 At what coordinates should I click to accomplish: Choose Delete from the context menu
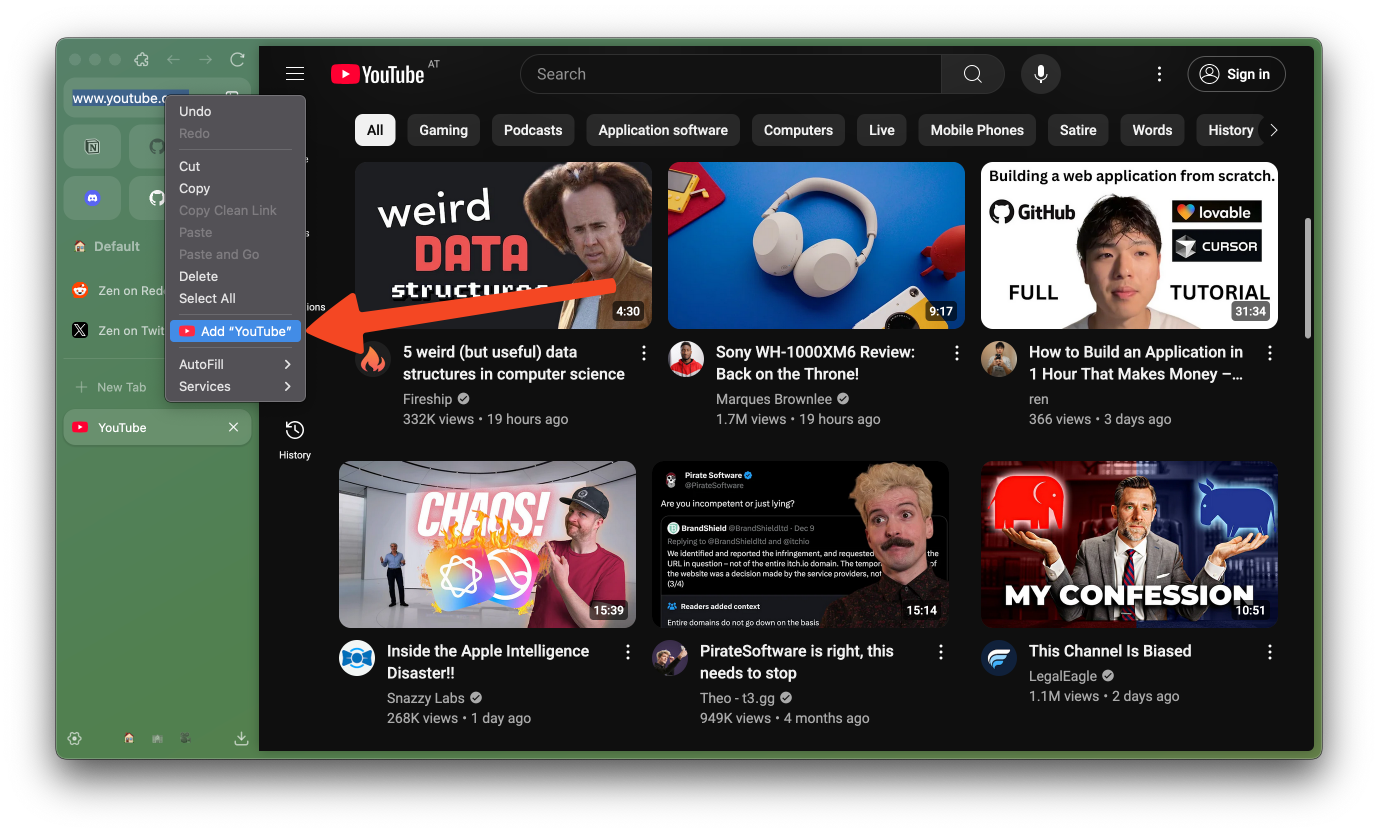[x=235, y=276]
